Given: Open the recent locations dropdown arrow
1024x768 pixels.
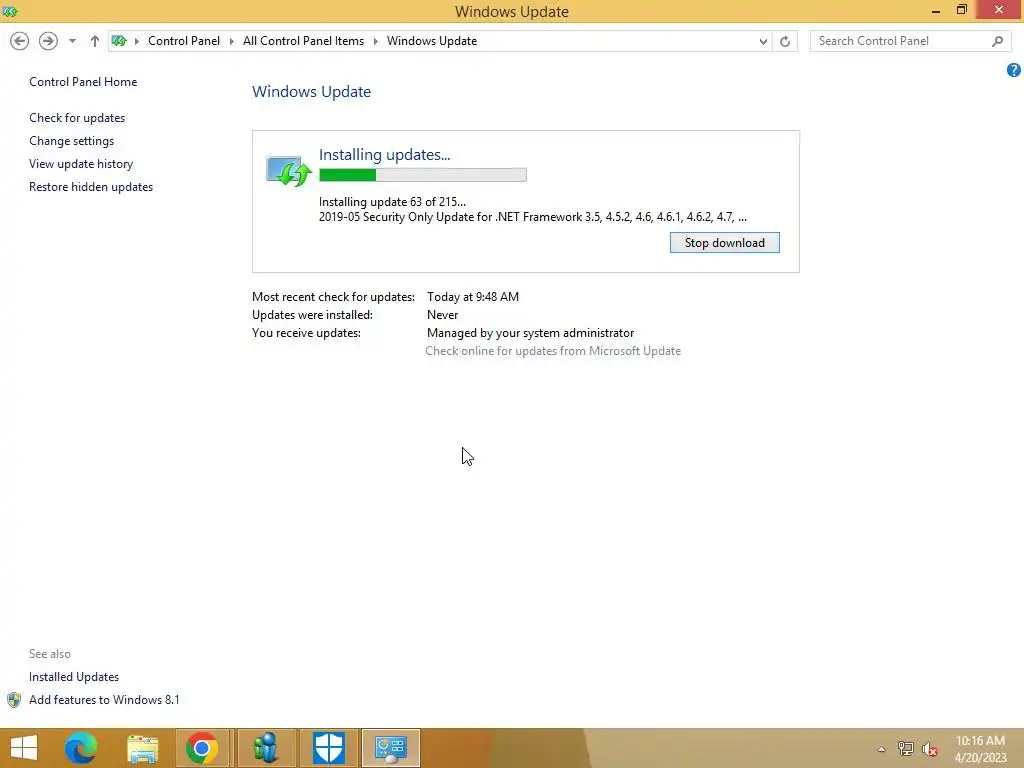Looking at the screenshot, I should [x=72, y=41].
